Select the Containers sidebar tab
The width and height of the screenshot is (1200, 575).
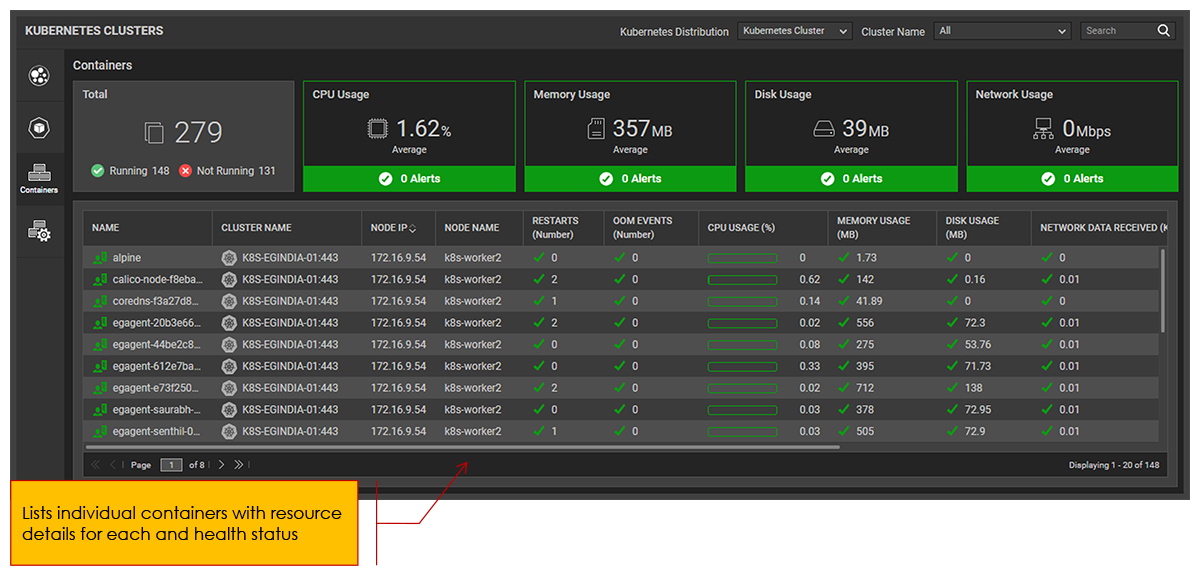tap(39, 178)
